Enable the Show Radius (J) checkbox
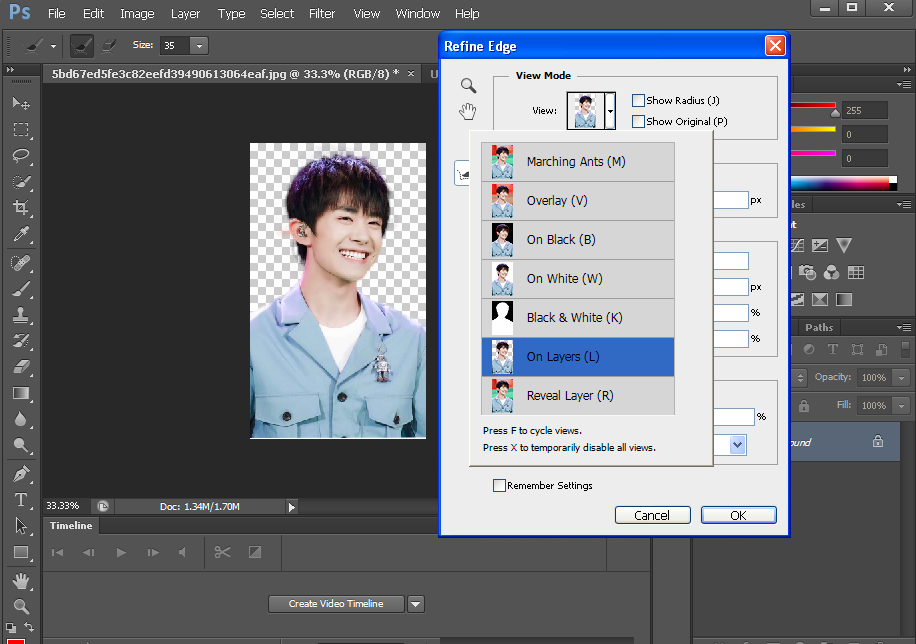 (x=639, y=100)
